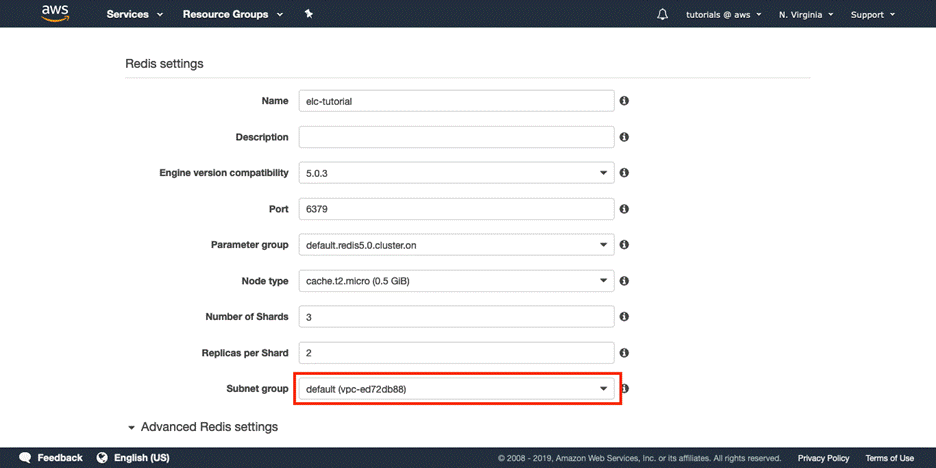Open the N. Virginia region menu

[x=808, y=15]
